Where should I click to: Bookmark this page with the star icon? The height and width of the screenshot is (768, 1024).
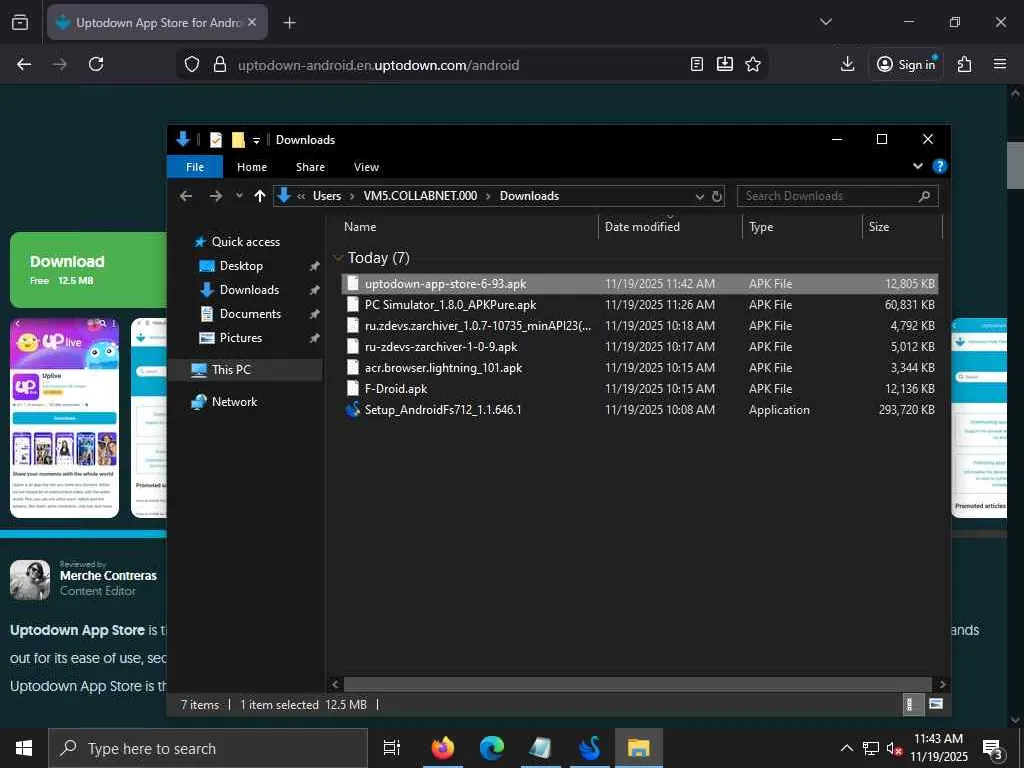click(x=753, y=64)
